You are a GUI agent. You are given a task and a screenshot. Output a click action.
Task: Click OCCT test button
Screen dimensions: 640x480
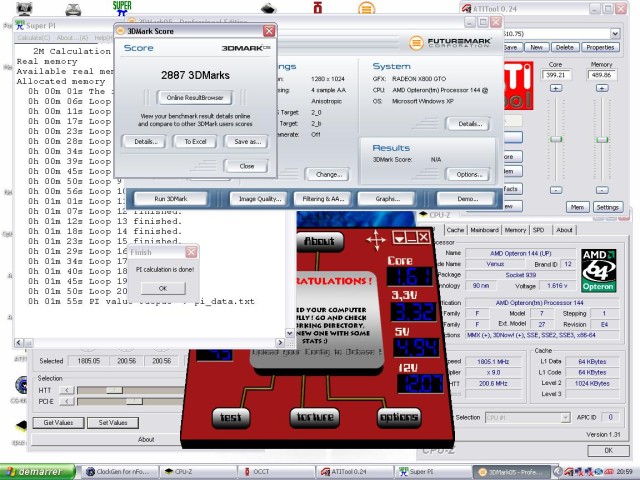pos(231,417)
